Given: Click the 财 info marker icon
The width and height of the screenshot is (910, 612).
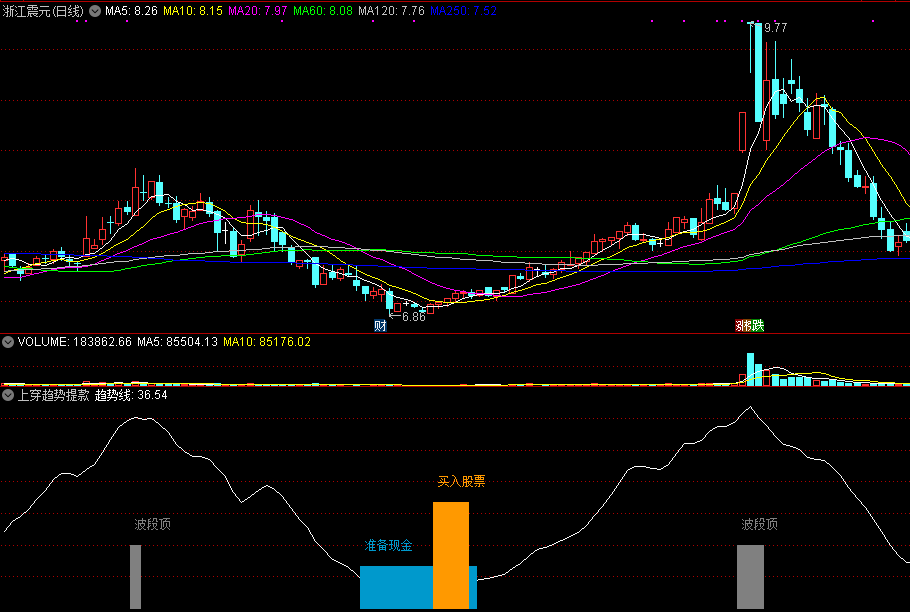Looking at the screenshot, I should (380, 325).
